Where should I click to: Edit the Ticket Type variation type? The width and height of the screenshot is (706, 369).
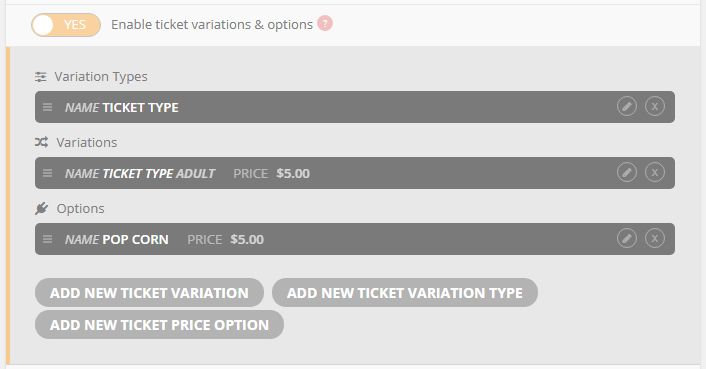627,107
